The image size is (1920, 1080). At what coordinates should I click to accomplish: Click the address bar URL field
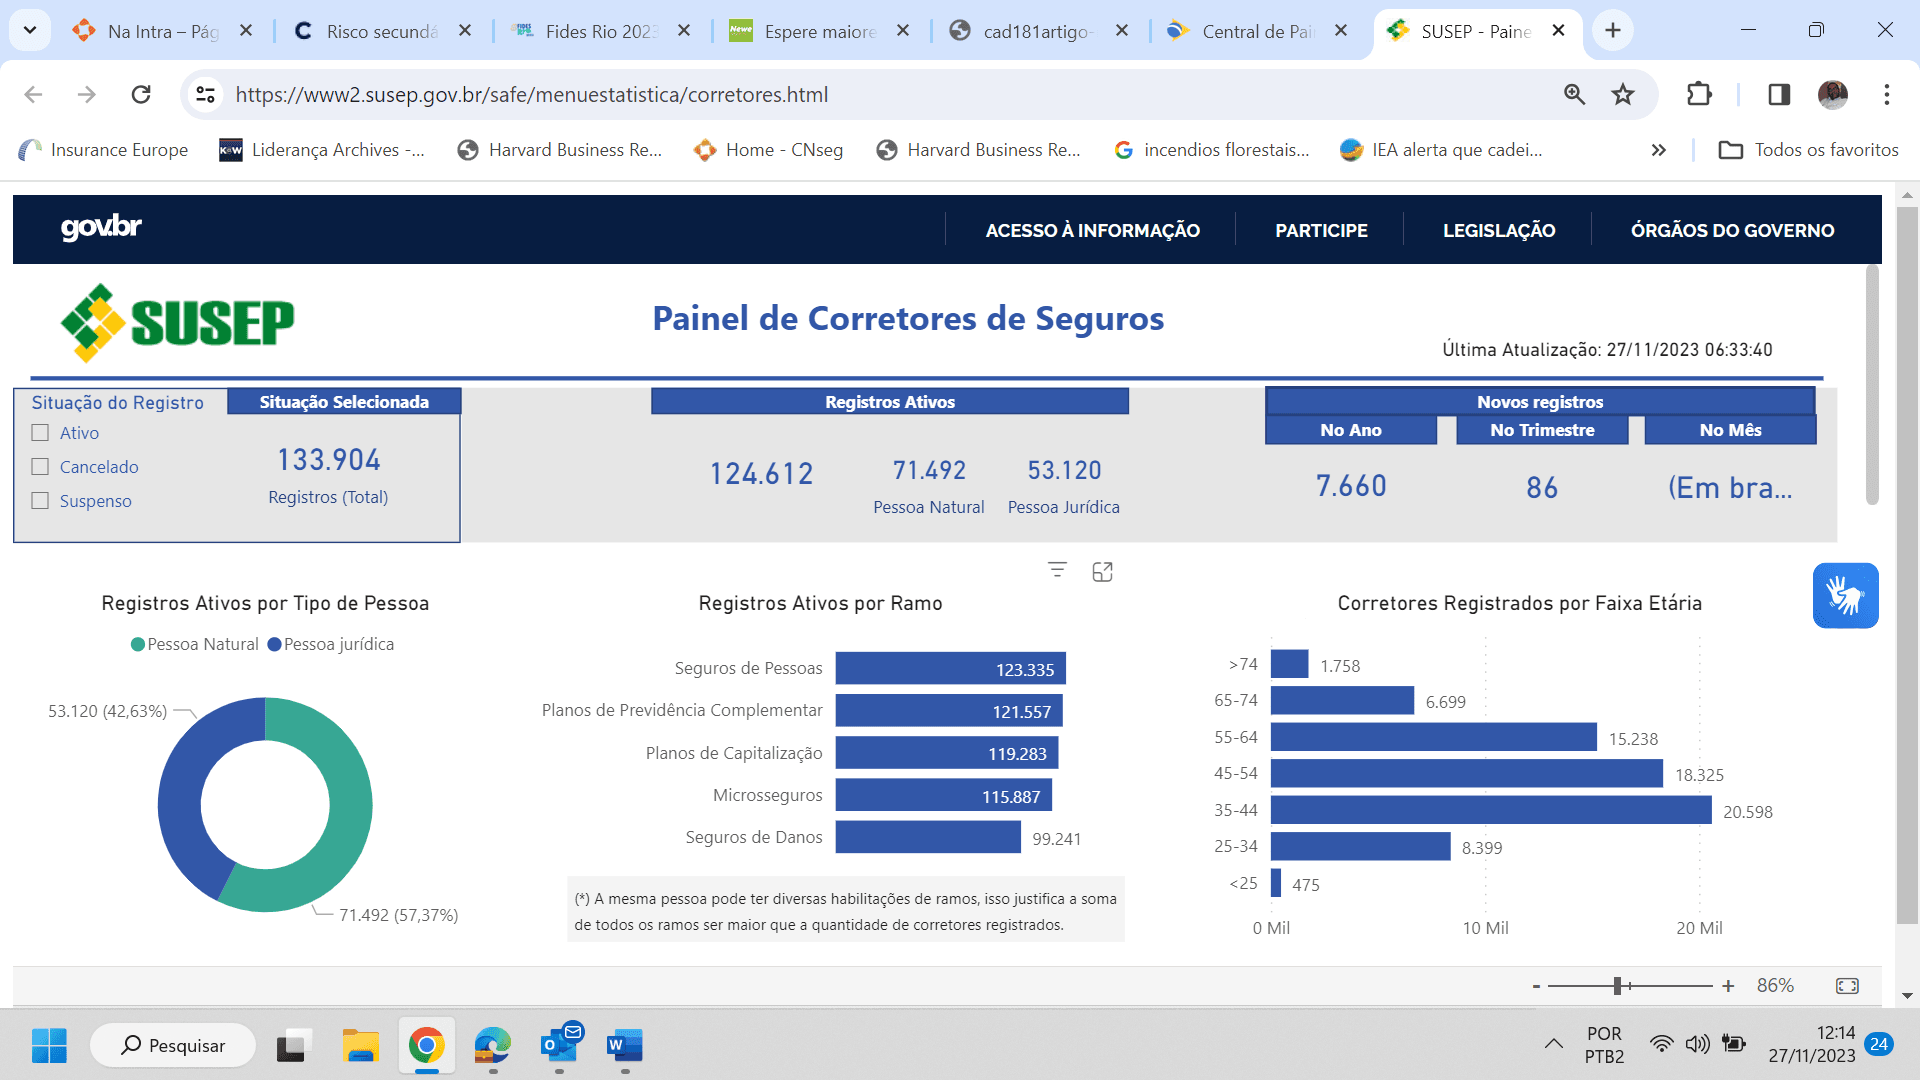coord(880,94)
